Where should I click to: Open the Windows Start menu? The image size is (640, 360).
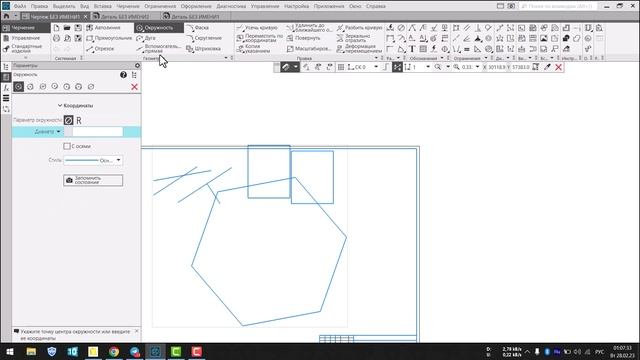10,351
